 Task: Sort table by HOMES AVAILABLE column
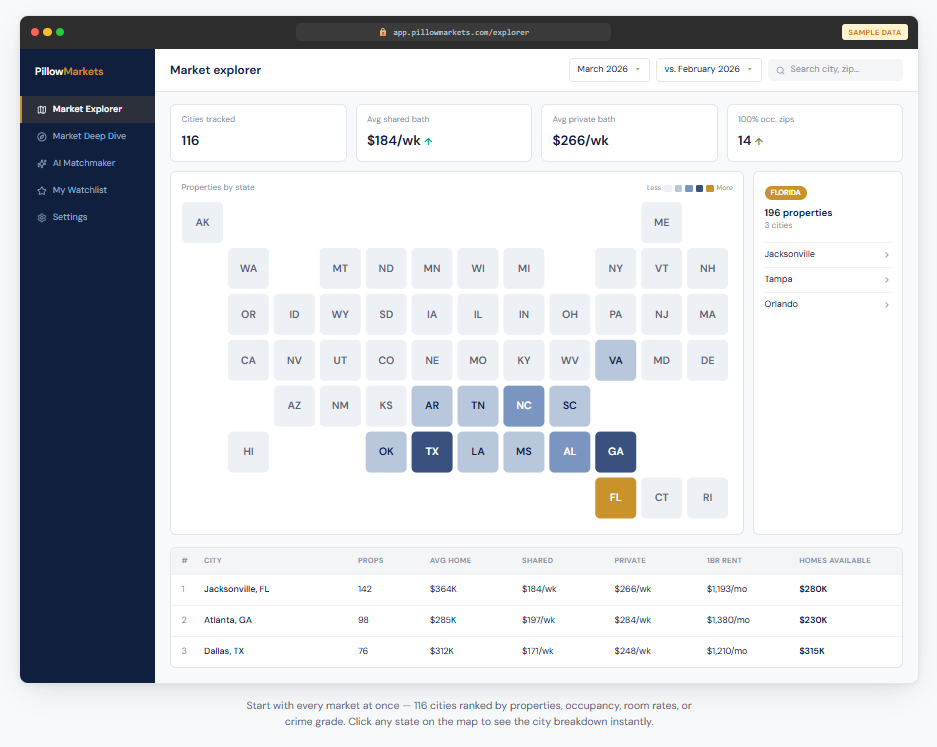click(x=835, y=561)
